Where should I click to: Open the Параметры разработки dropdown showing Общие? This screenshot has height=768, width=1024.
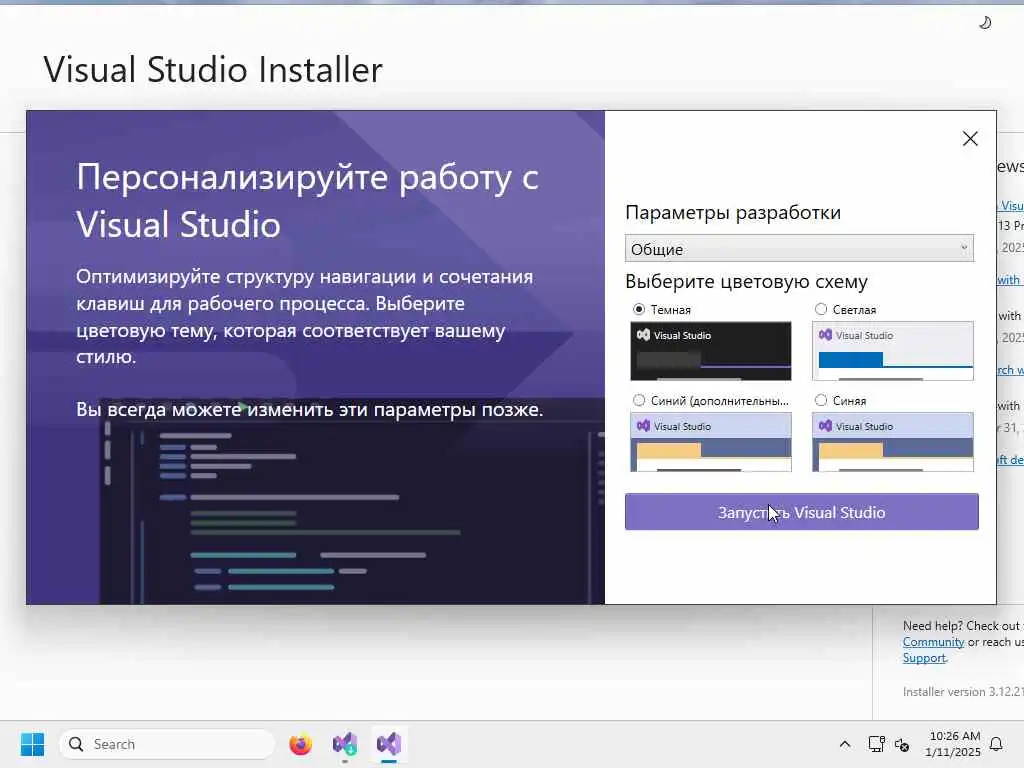tap(799, 248)
